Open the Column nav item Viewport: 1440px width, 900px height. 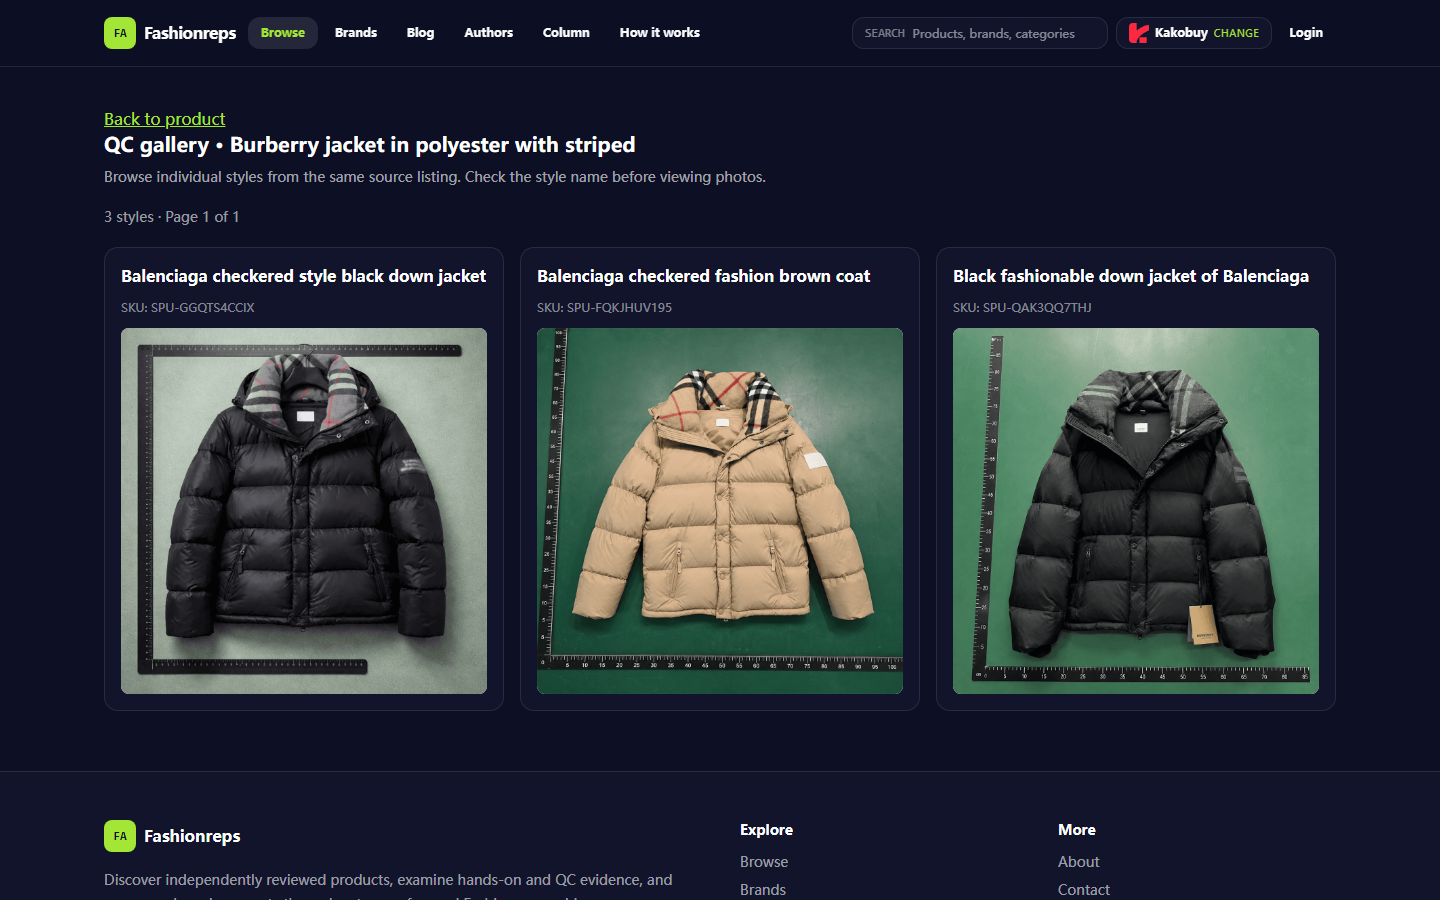tap(566, 33)
